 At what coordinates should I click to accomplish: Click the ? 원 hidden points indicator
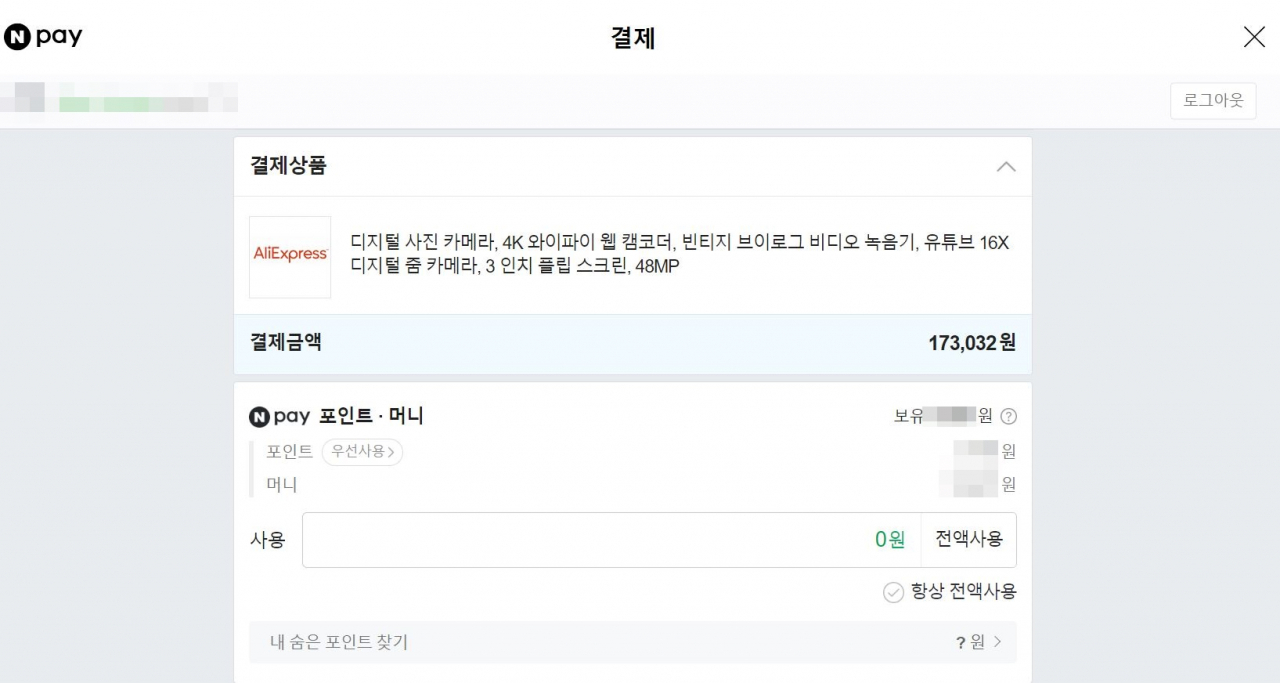(977, 642)
